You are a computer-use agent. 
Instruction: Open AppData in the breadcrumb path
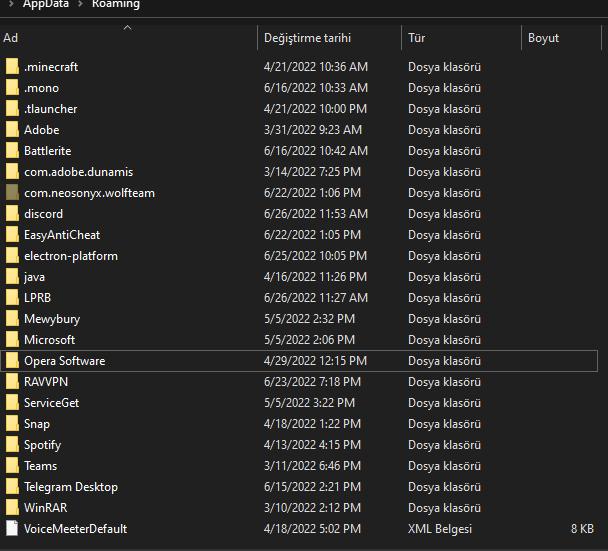click(x=46, y=4)
